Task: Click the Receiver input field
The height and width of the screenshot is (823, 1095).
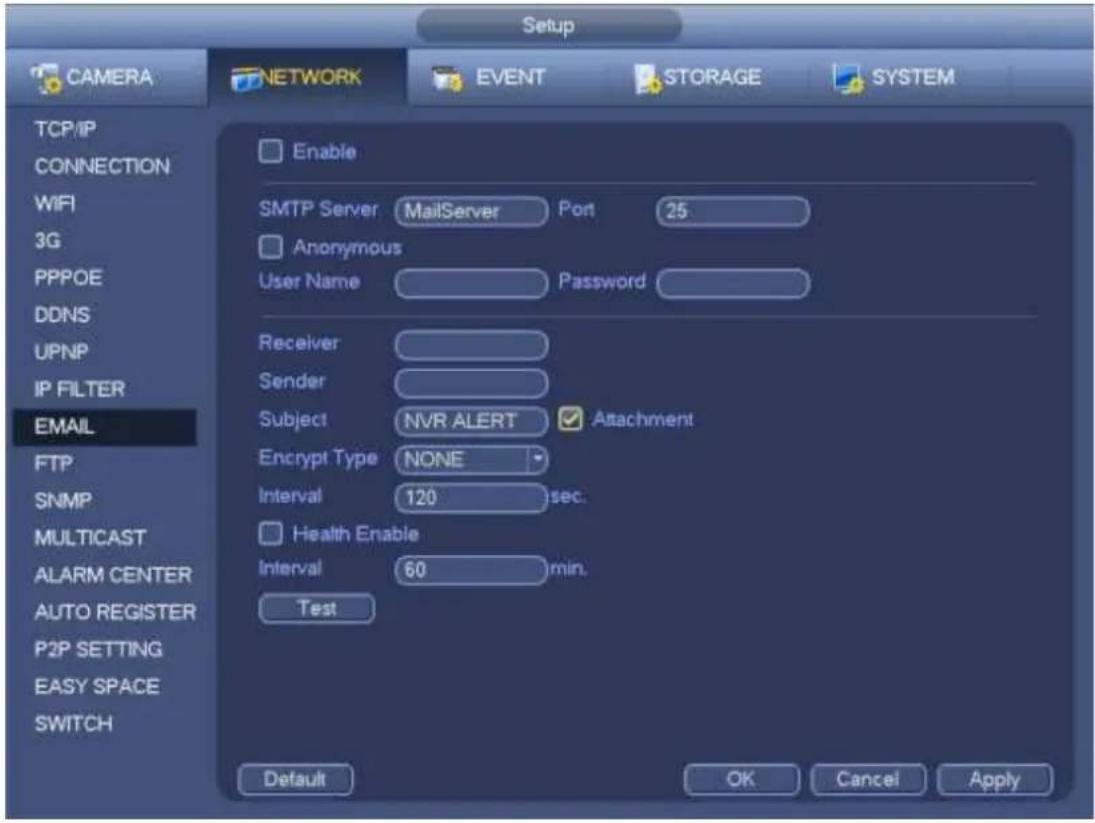Action: tap(471, 345)
